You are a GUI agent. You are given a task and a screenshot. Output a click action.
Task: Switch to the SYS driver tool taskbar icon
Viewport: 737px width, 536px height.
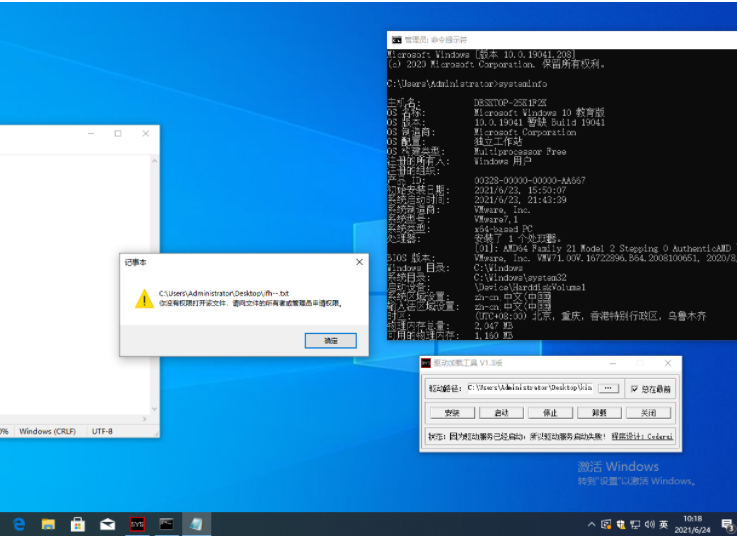[x=137, y=524]
